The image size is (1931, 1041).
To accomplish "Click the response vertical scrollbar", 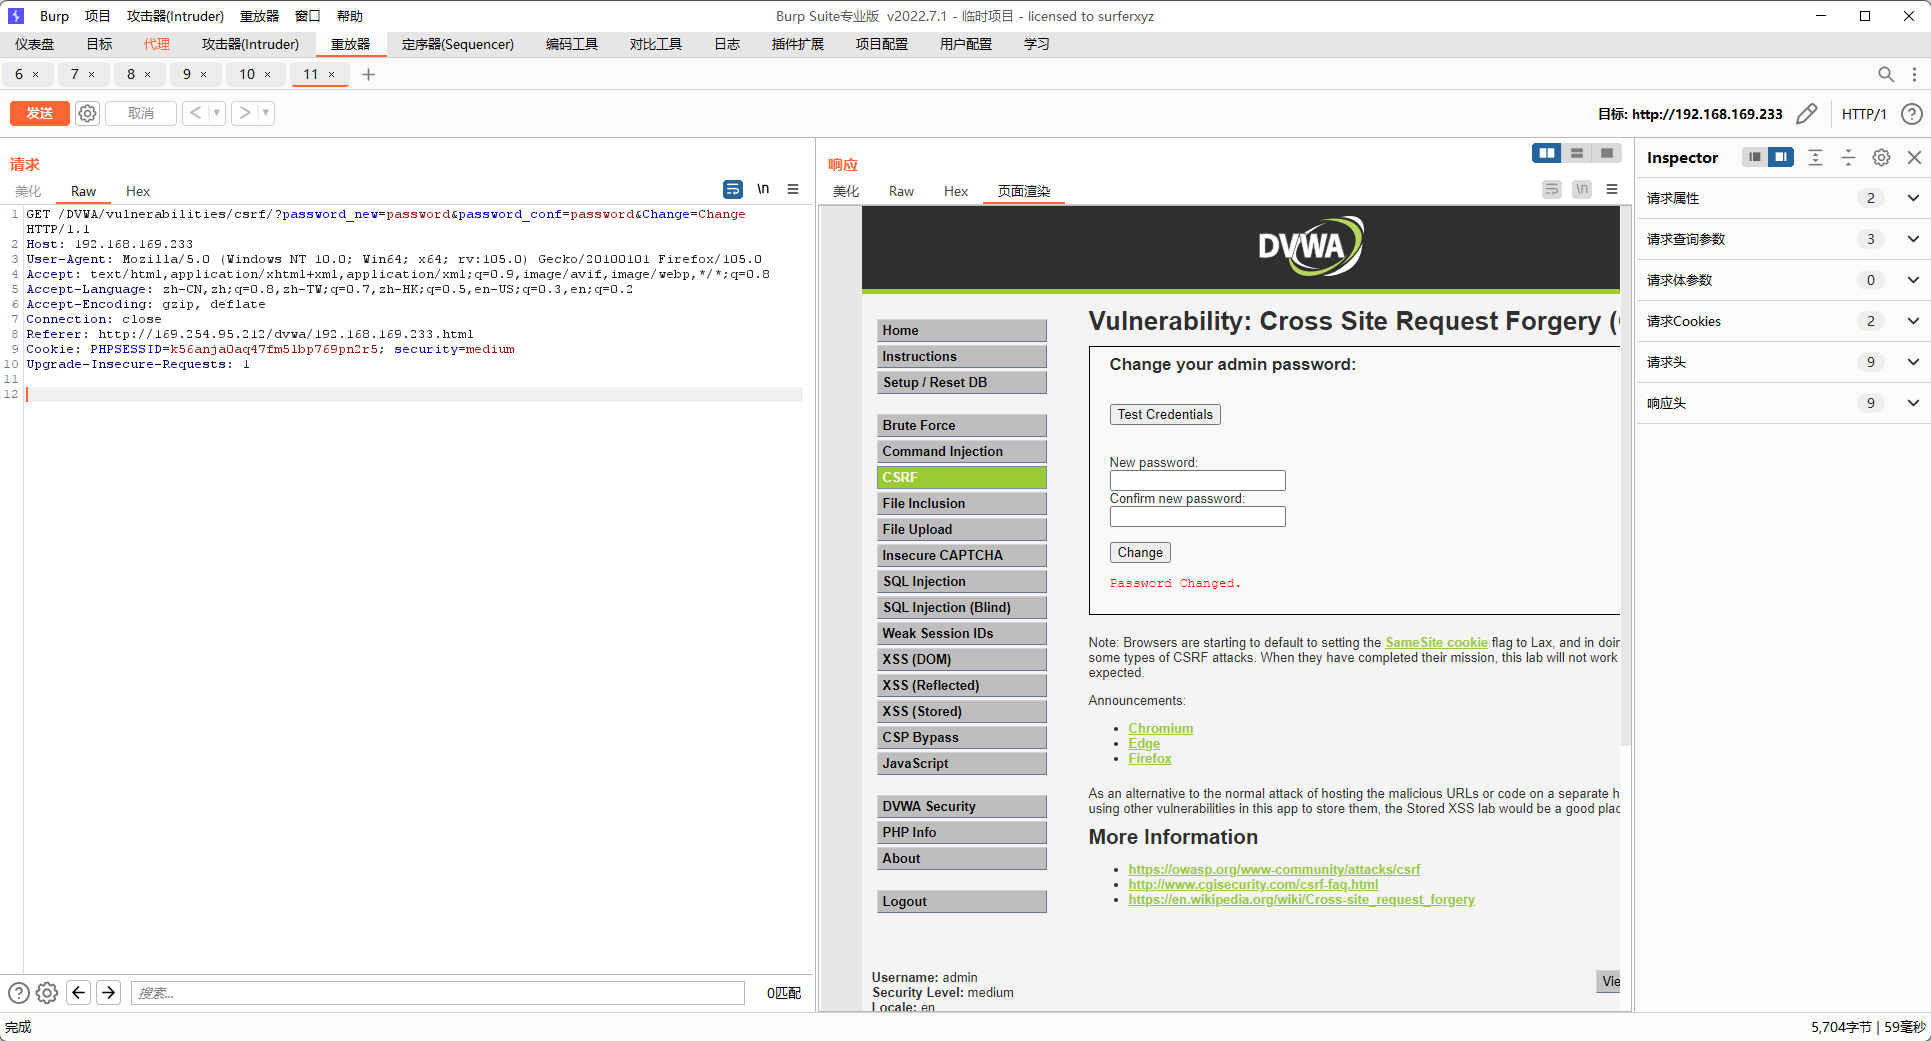I will tap(1626, 476).
